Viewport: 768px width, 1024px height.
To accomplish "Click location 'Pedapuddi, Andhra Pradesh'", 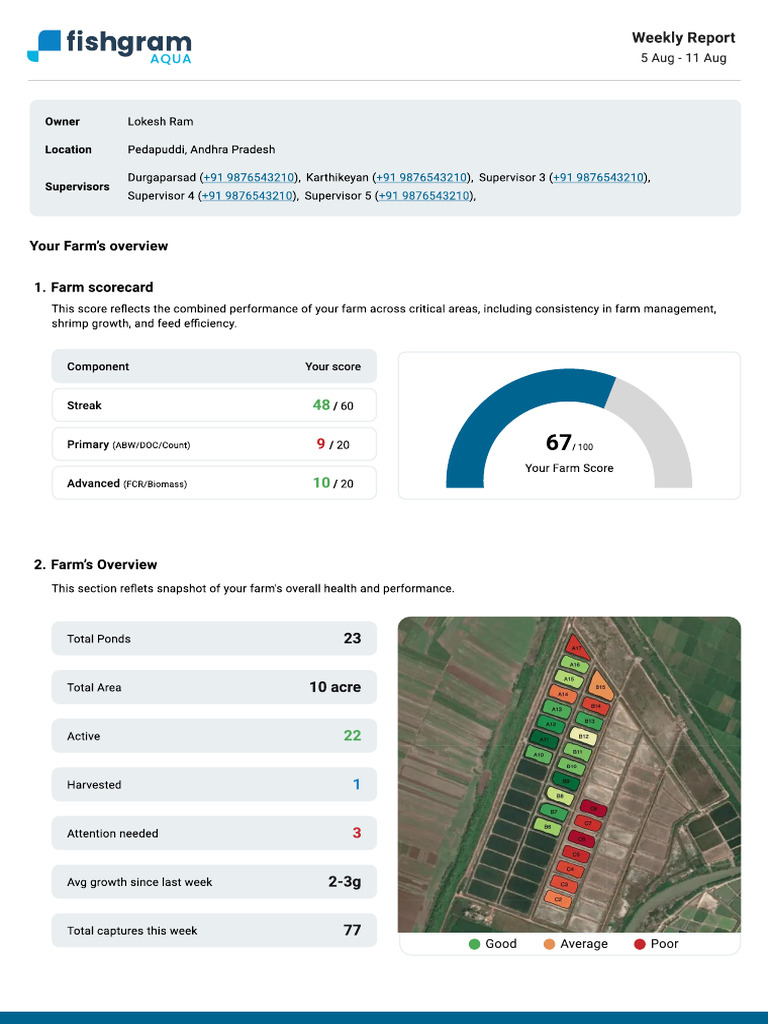I will click(x=201, y=150).
